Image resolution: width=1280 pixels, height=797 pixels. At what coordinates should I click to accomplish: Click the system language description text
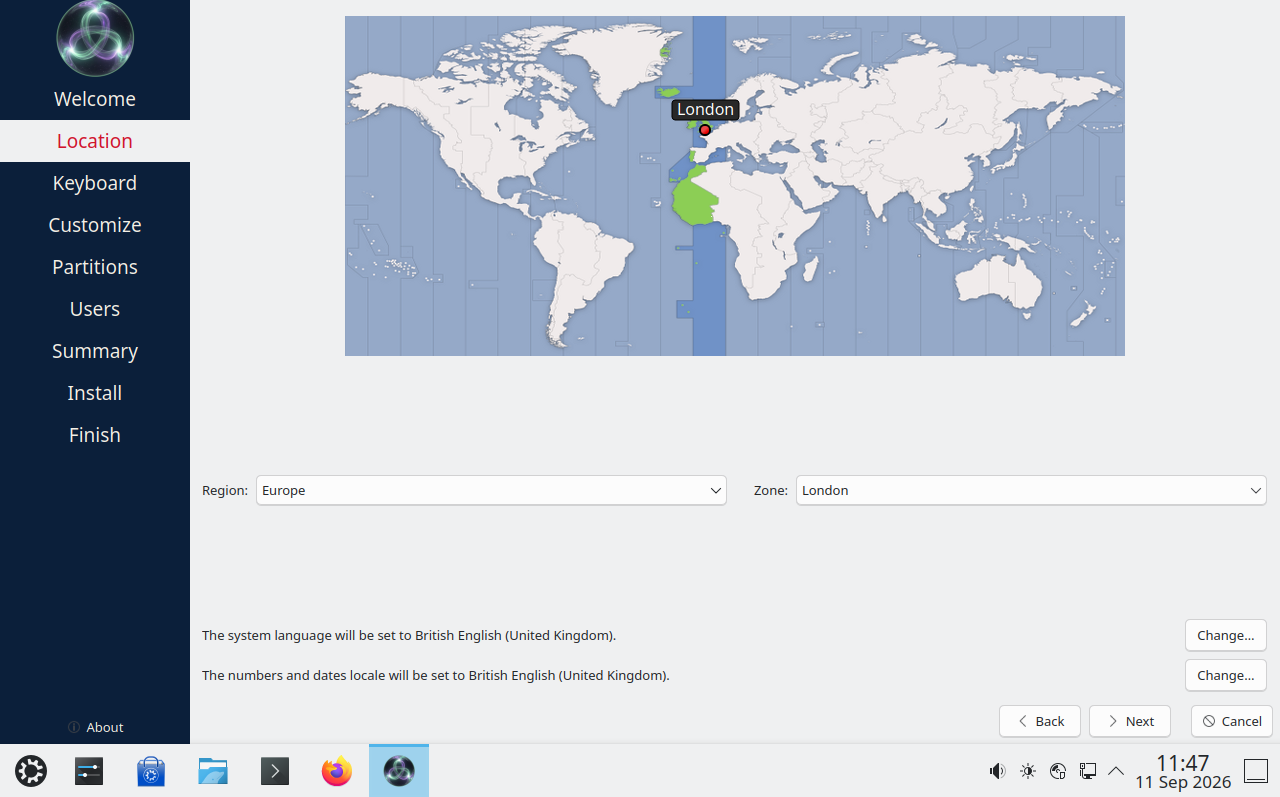(x=409, y=635)
